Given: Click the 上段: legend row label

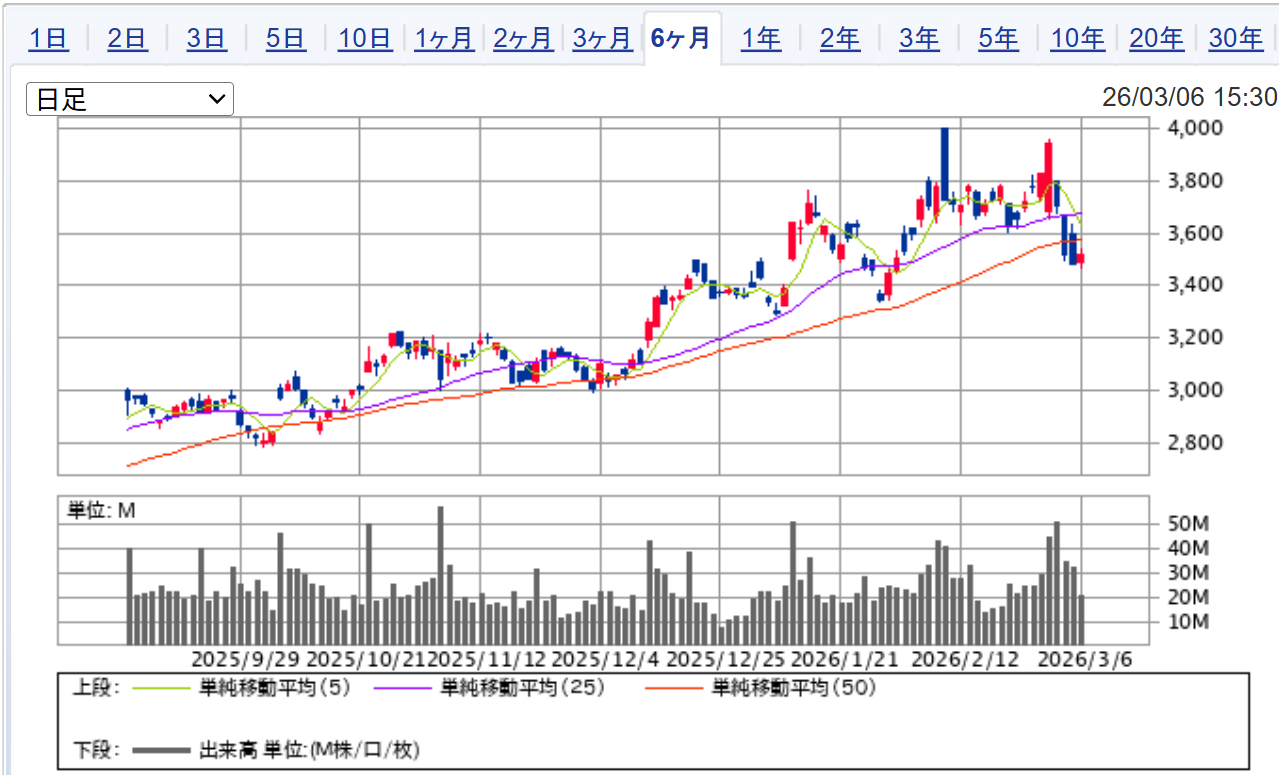Looking at the screenshot, I should coord(96,688).
